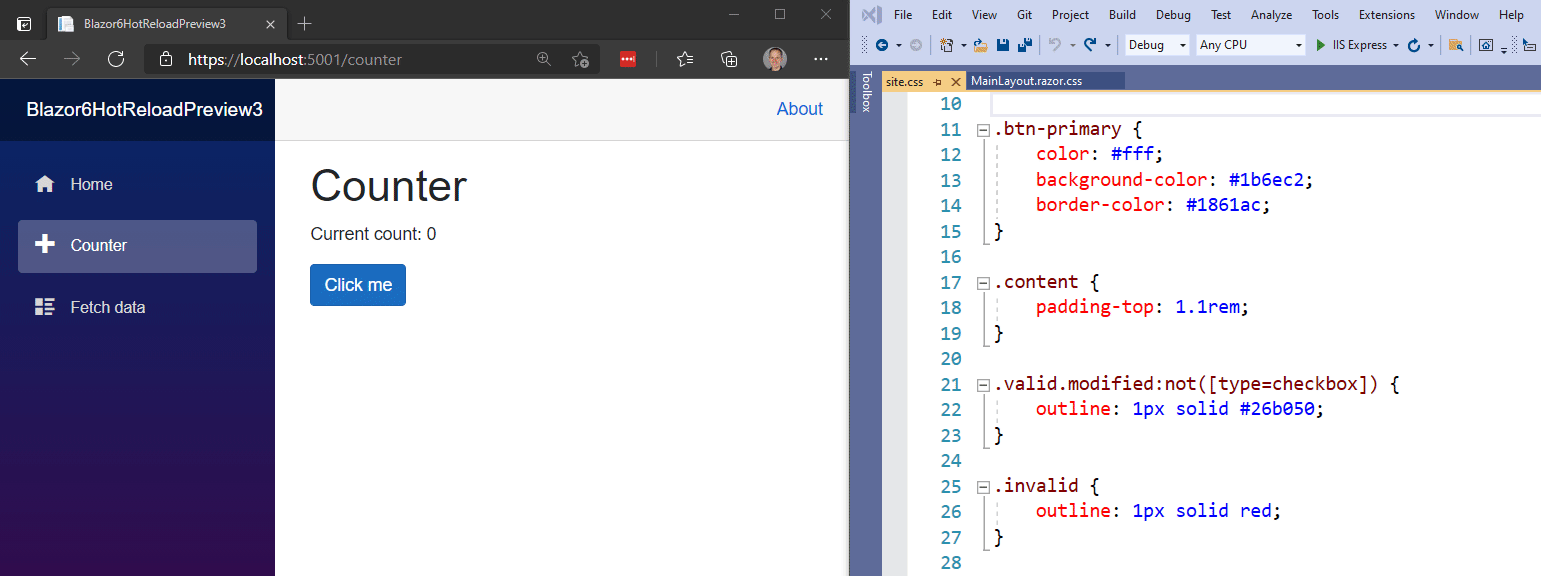
Task: Click Visual Studio Navigate Backward arrow icon
Action: (882, 45)
